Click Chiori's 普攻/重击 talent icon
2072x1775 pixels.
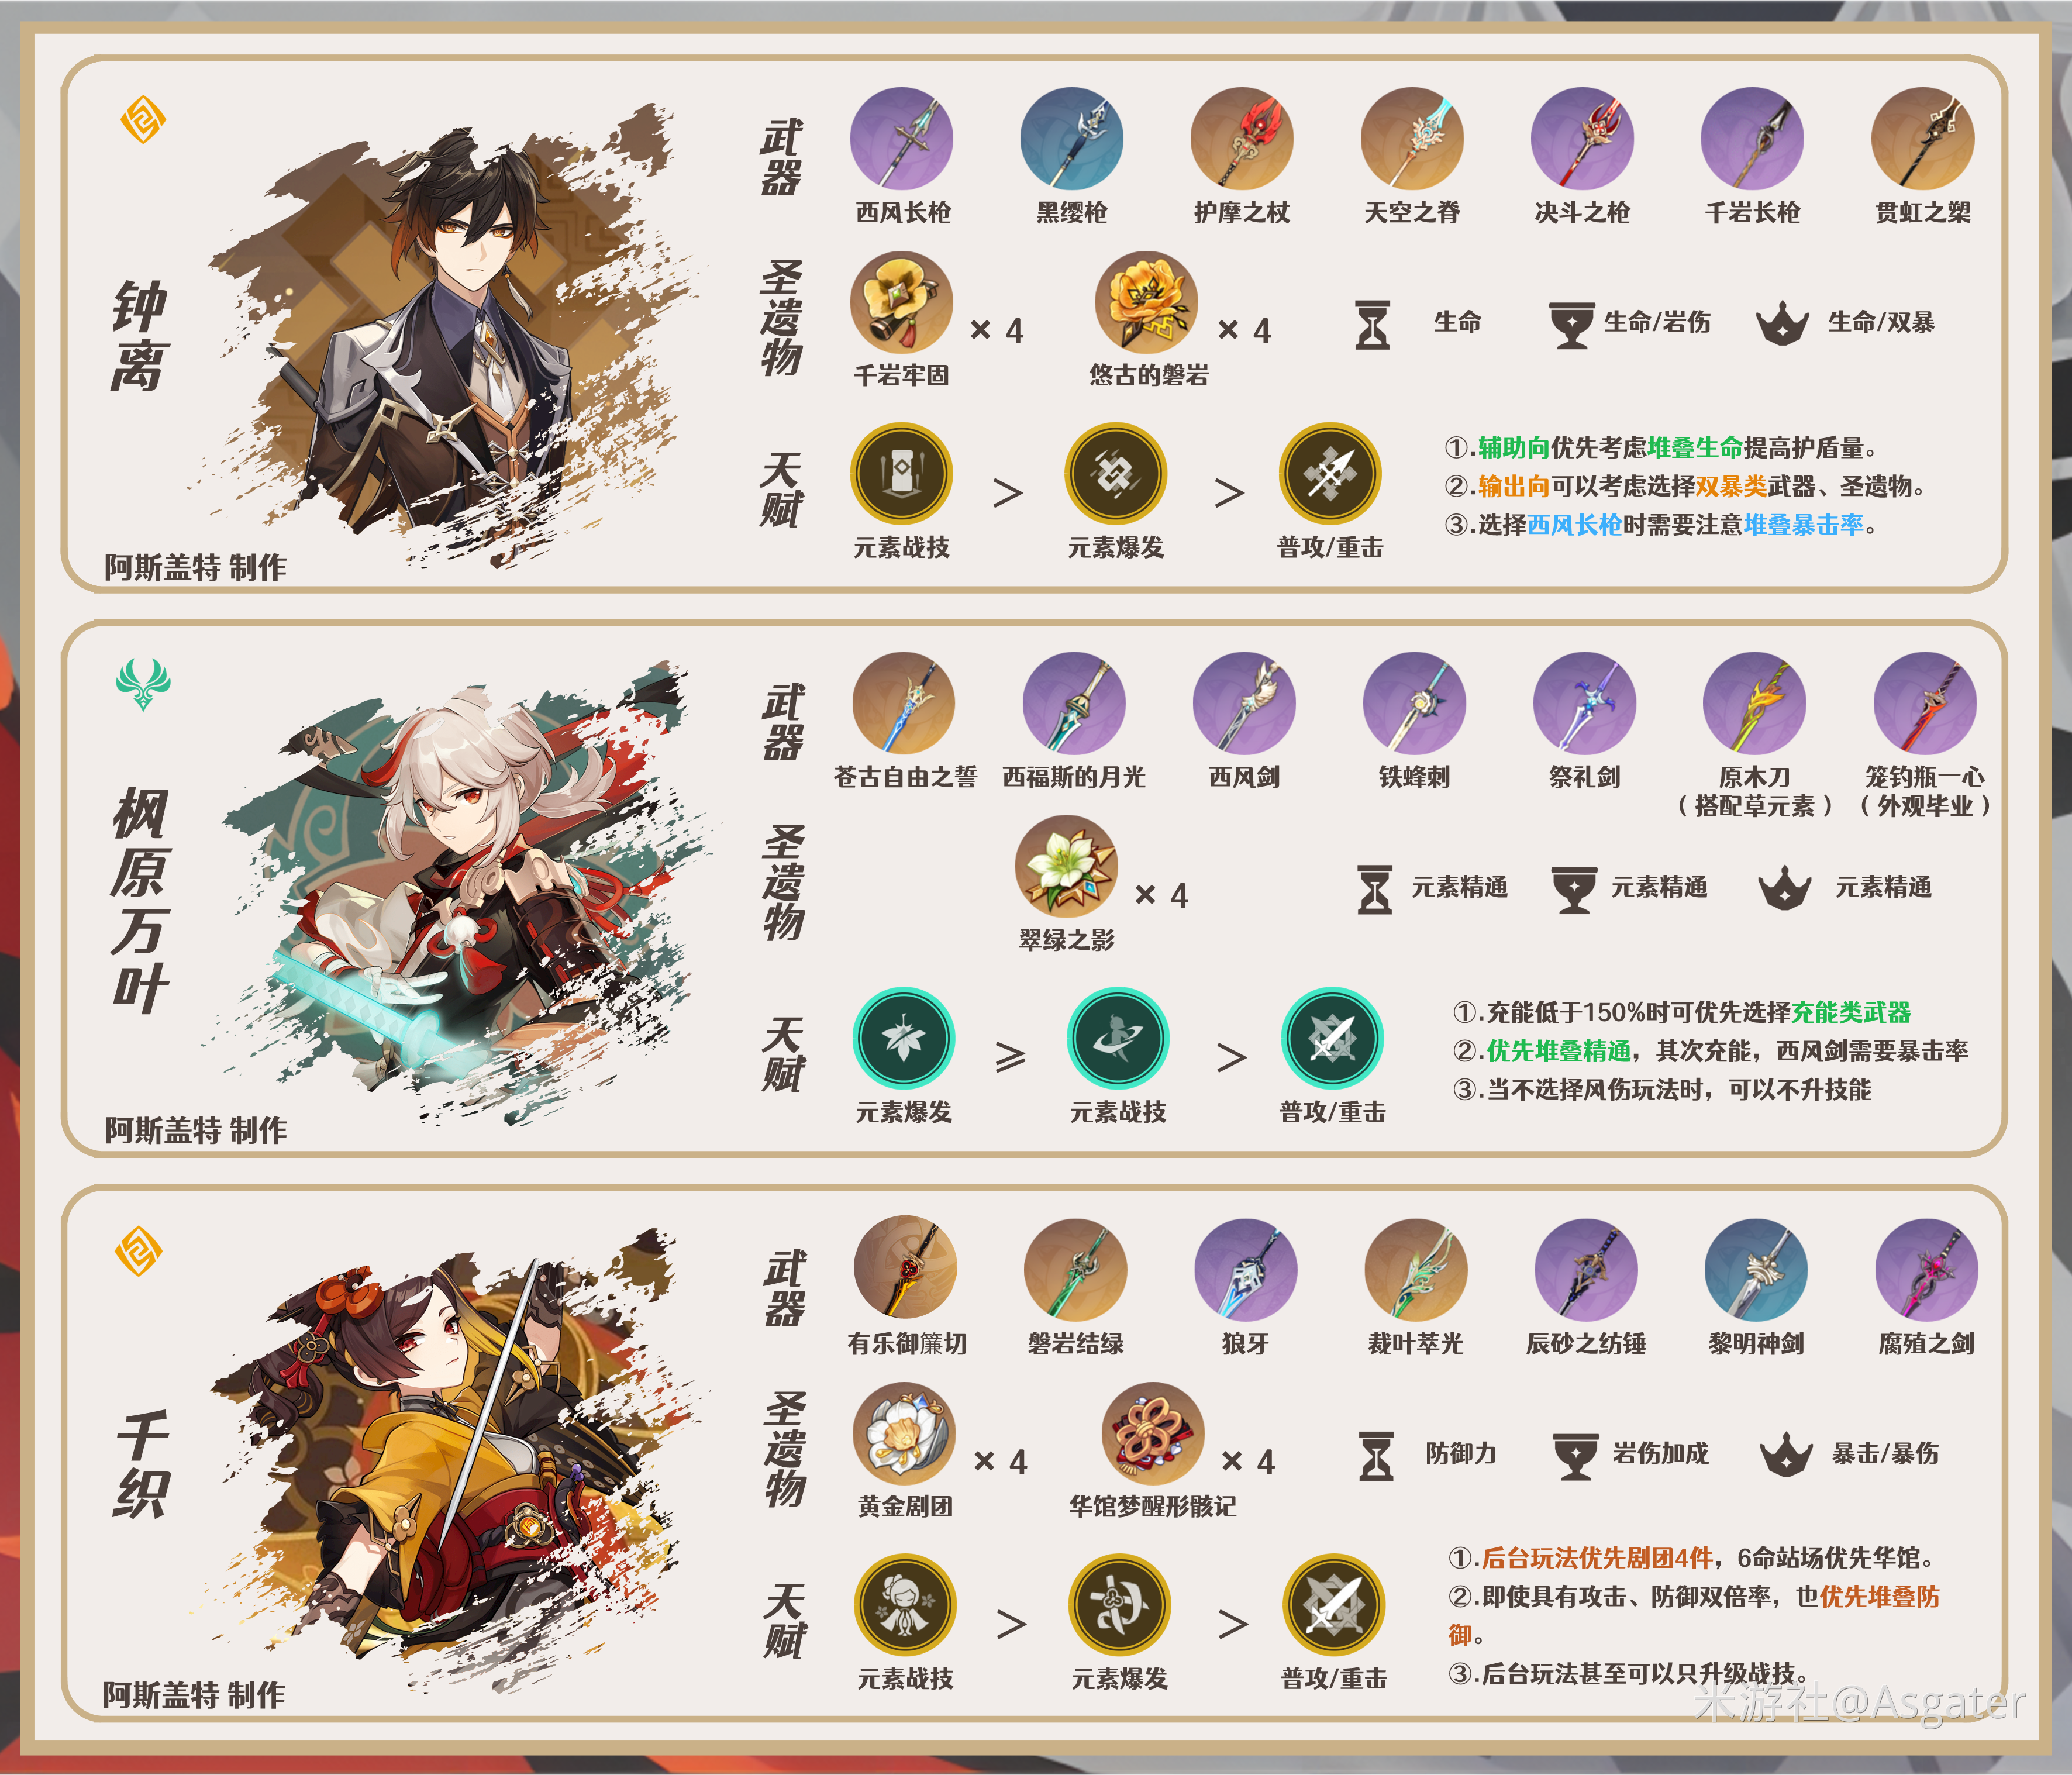click(x=1334, y=1604)
